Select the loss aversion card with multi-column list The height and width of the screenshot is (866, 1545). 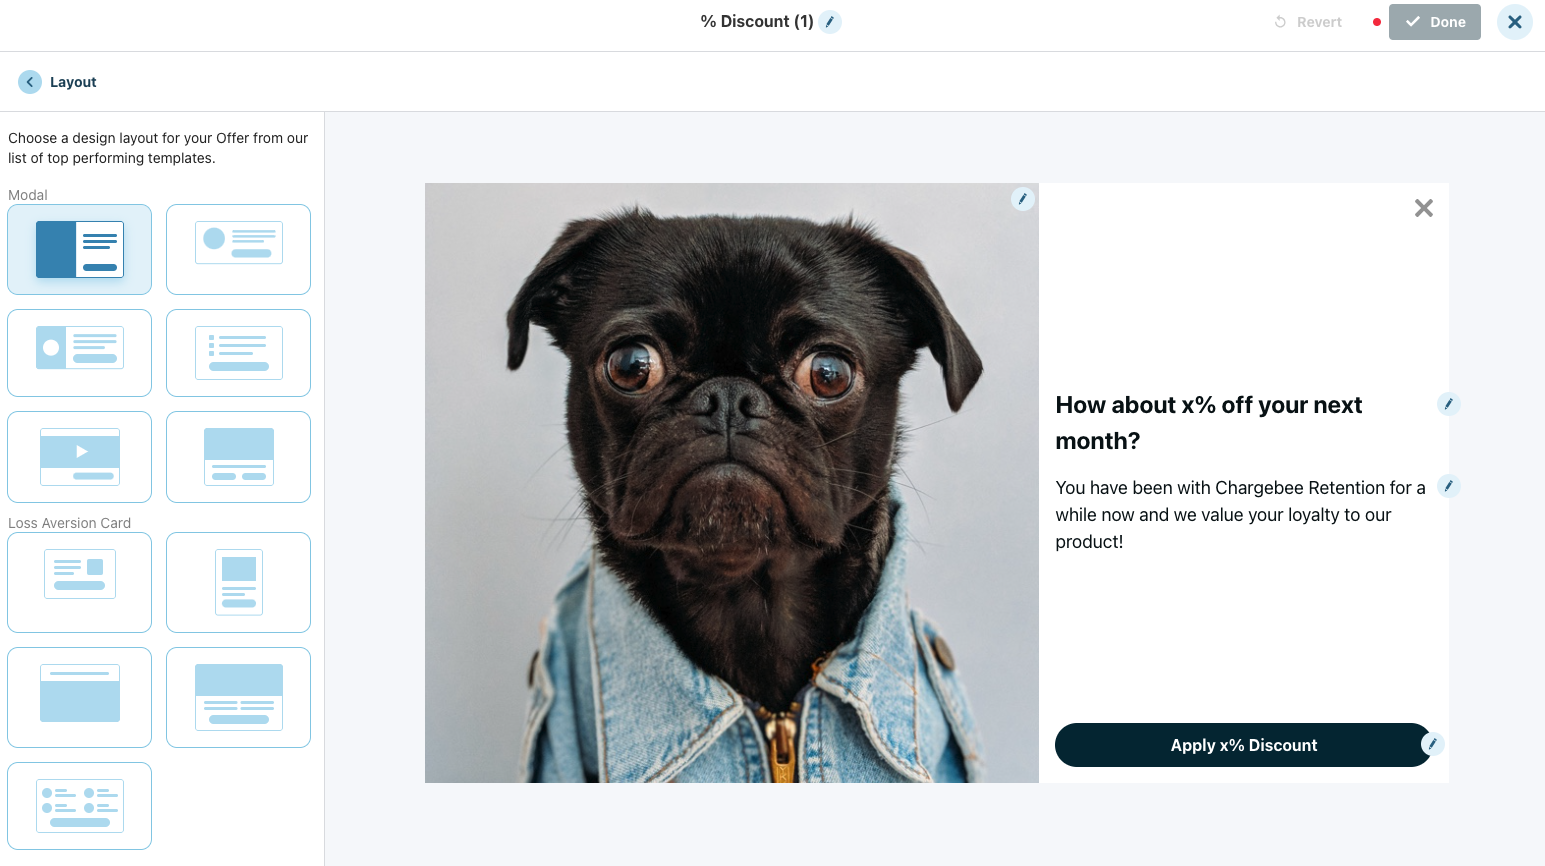[80, 806]
